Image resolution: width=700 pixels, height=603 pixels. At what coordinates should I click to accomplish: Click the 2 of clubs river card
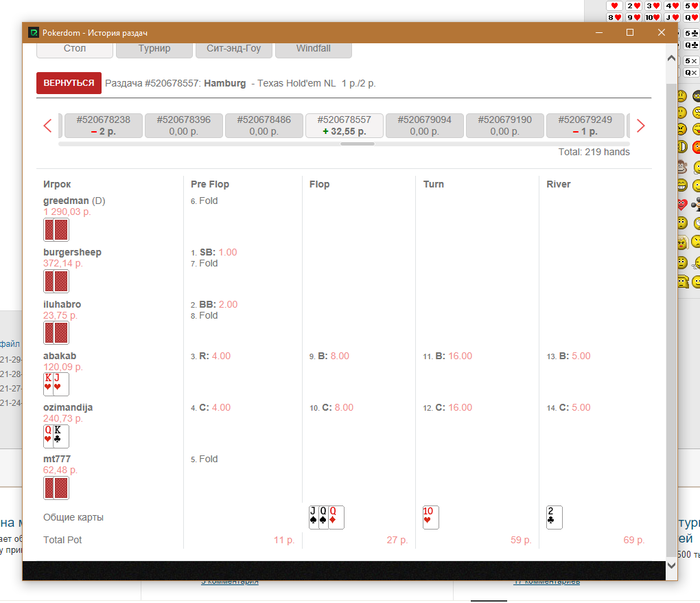tap(554, 517)
